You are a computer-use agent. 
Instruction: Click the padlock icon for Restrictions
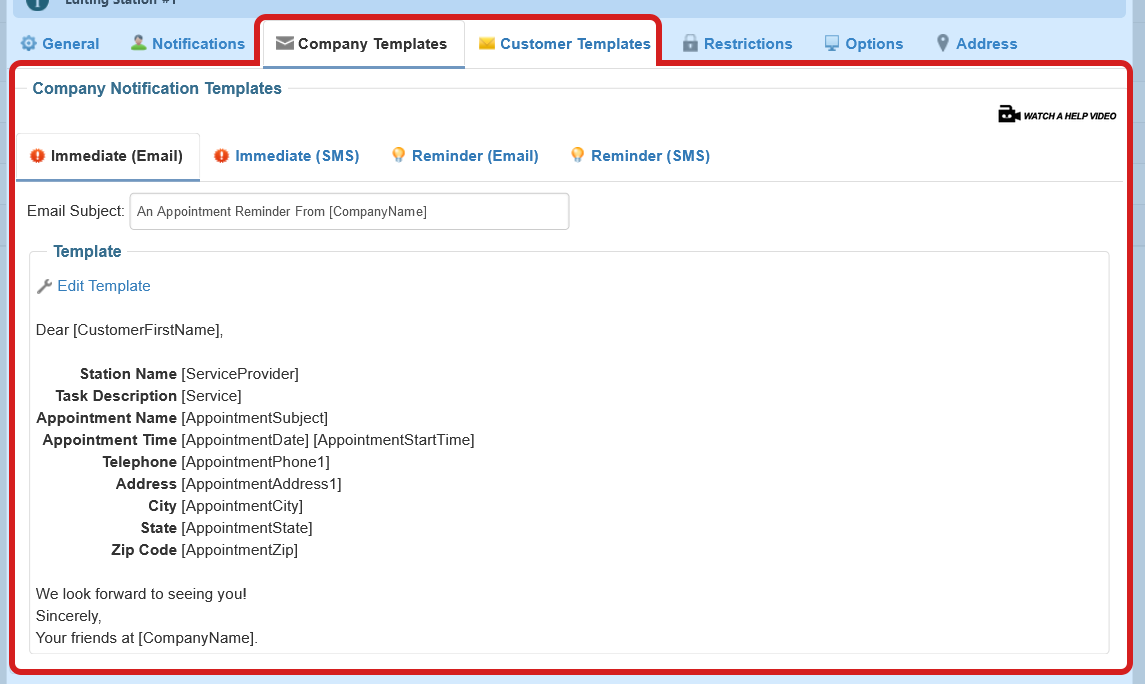point(690,44)
